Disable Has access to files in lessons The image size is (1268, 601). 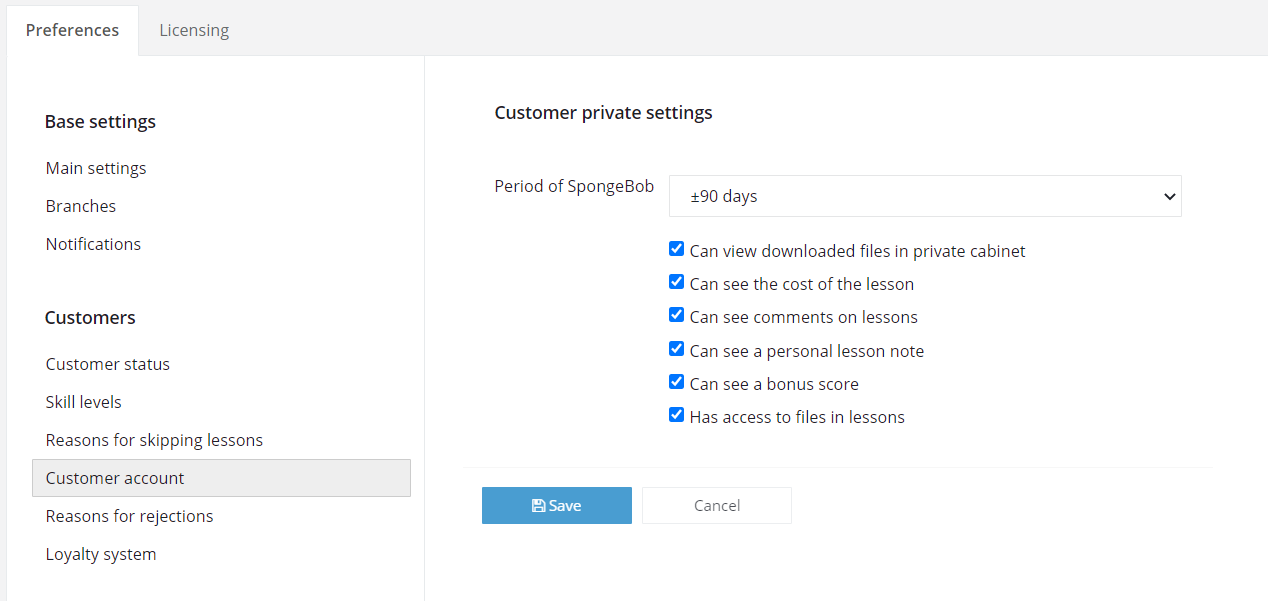coord(677,415)
